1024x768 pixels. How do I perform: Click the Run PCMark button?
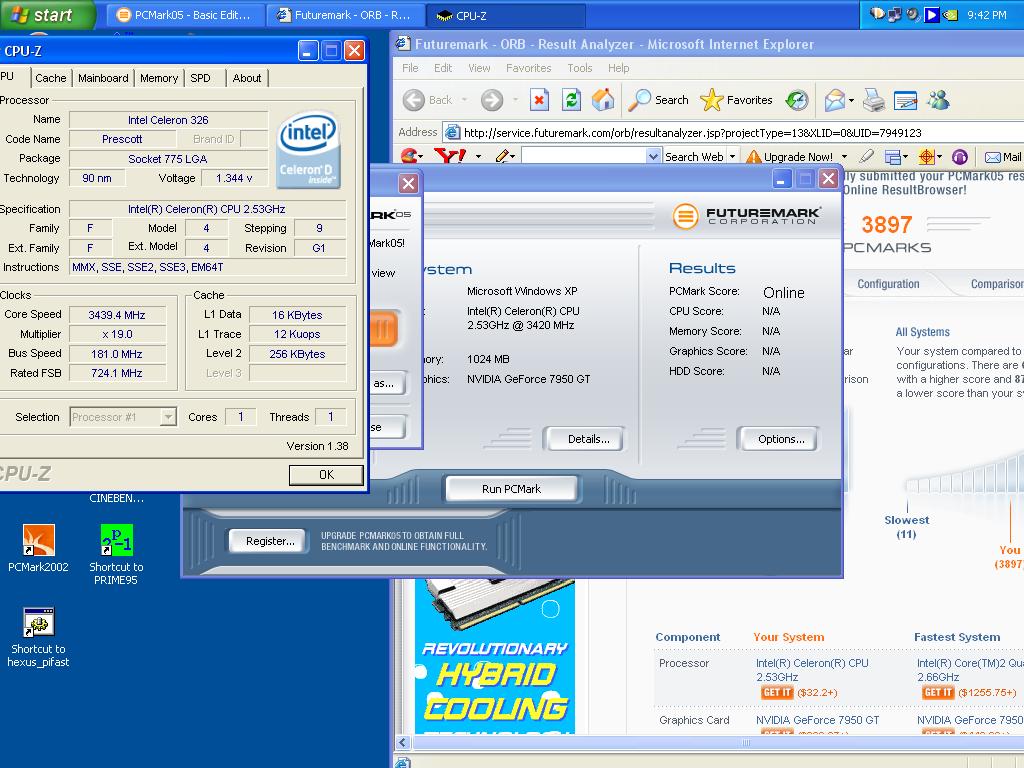tap(511, 488)
